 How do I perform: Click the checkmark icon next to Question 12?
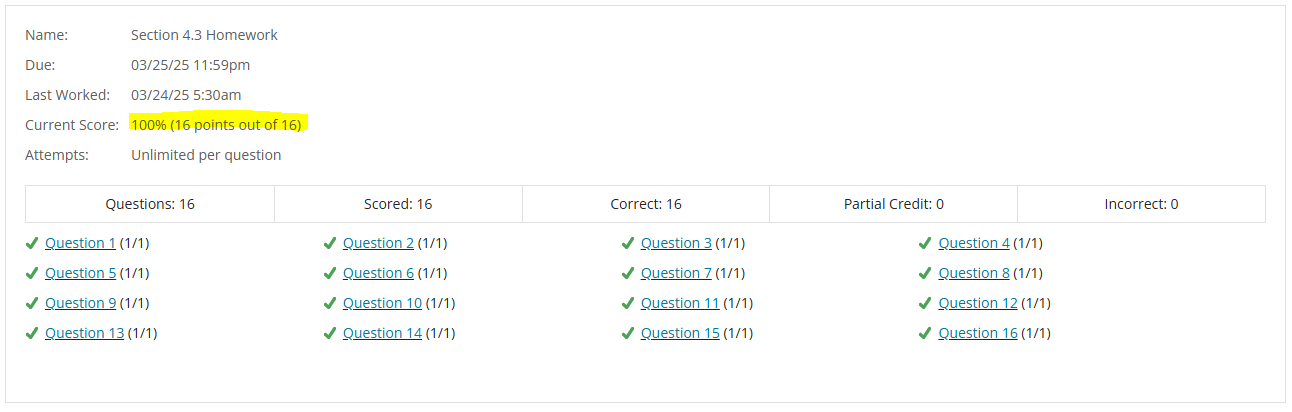(x=926, y=303)
